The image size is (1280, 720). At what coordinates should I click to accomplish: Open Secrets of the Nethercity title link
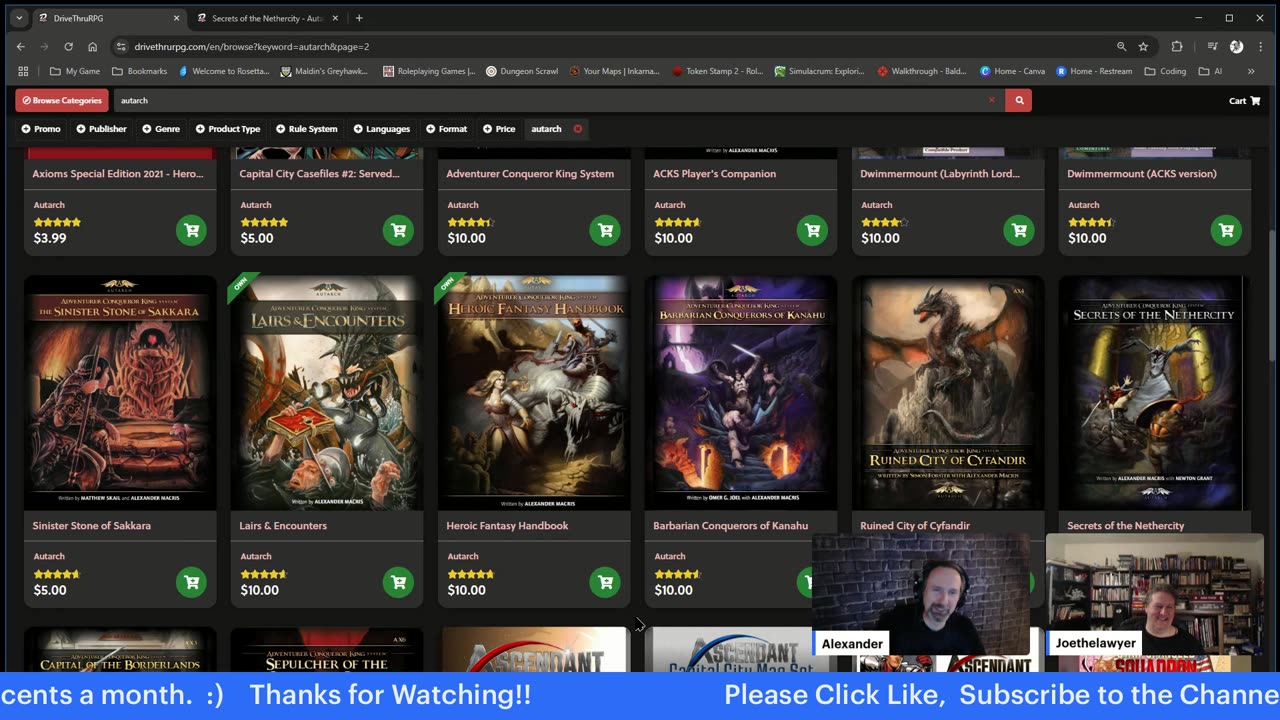(1125, 526)
